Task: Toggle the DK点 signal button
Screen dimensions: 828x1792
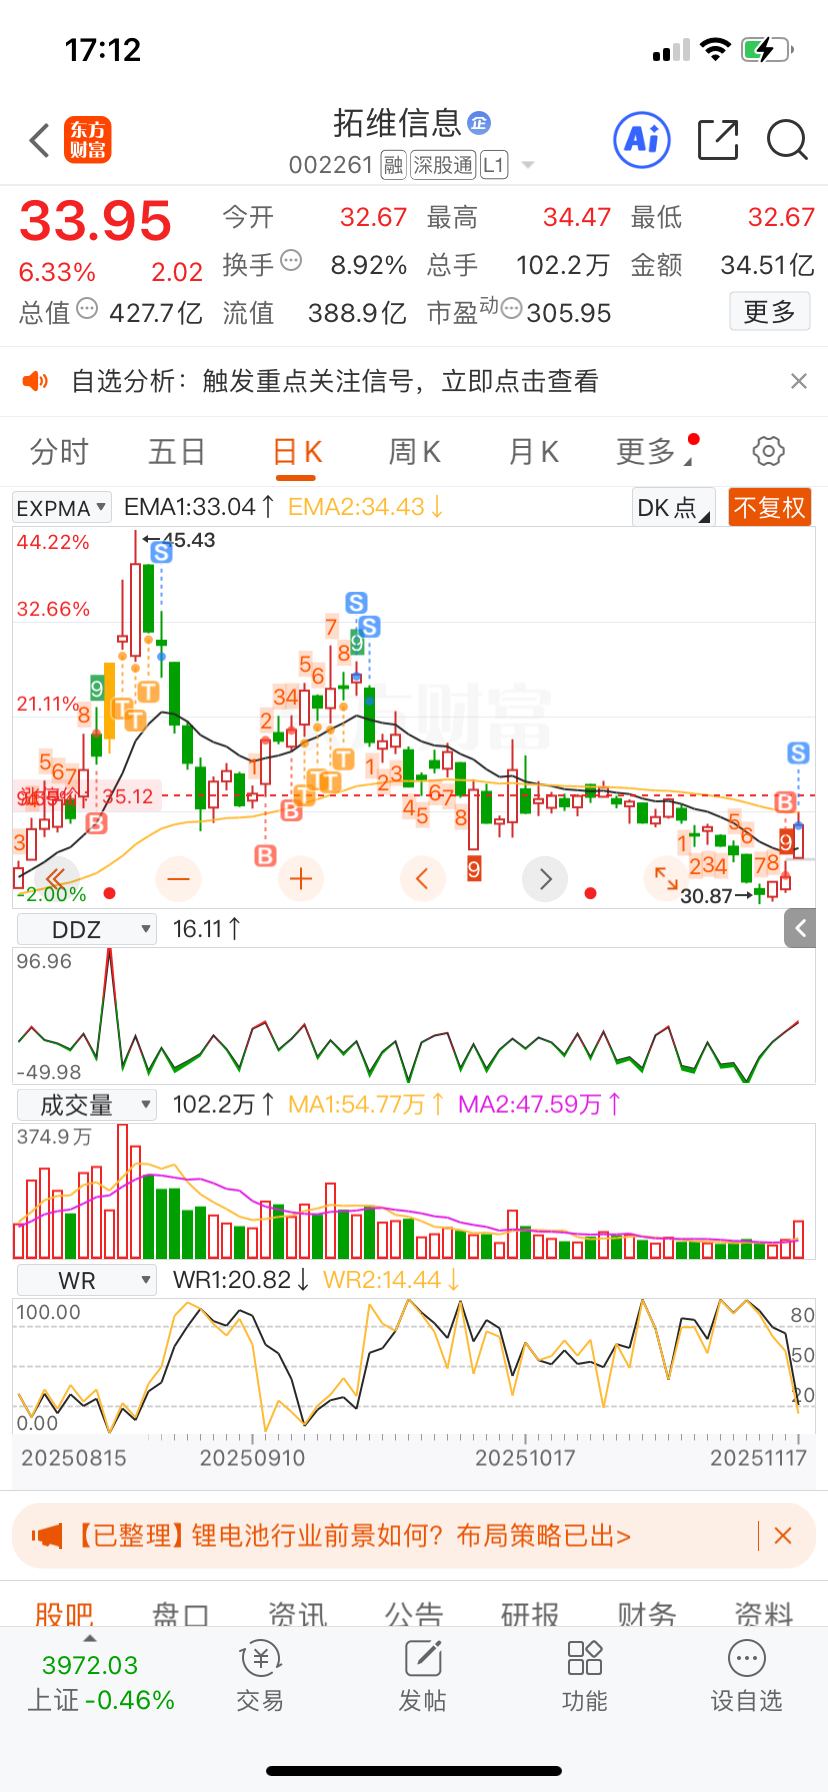Action: pyautogui.click(x=674, y=508)
